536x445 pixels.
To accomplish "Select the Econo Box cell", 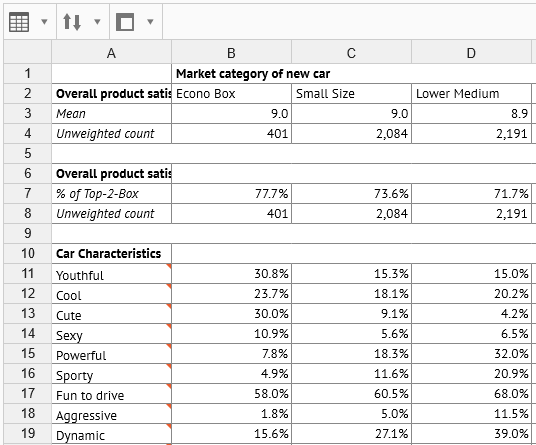I will point(231,94).
